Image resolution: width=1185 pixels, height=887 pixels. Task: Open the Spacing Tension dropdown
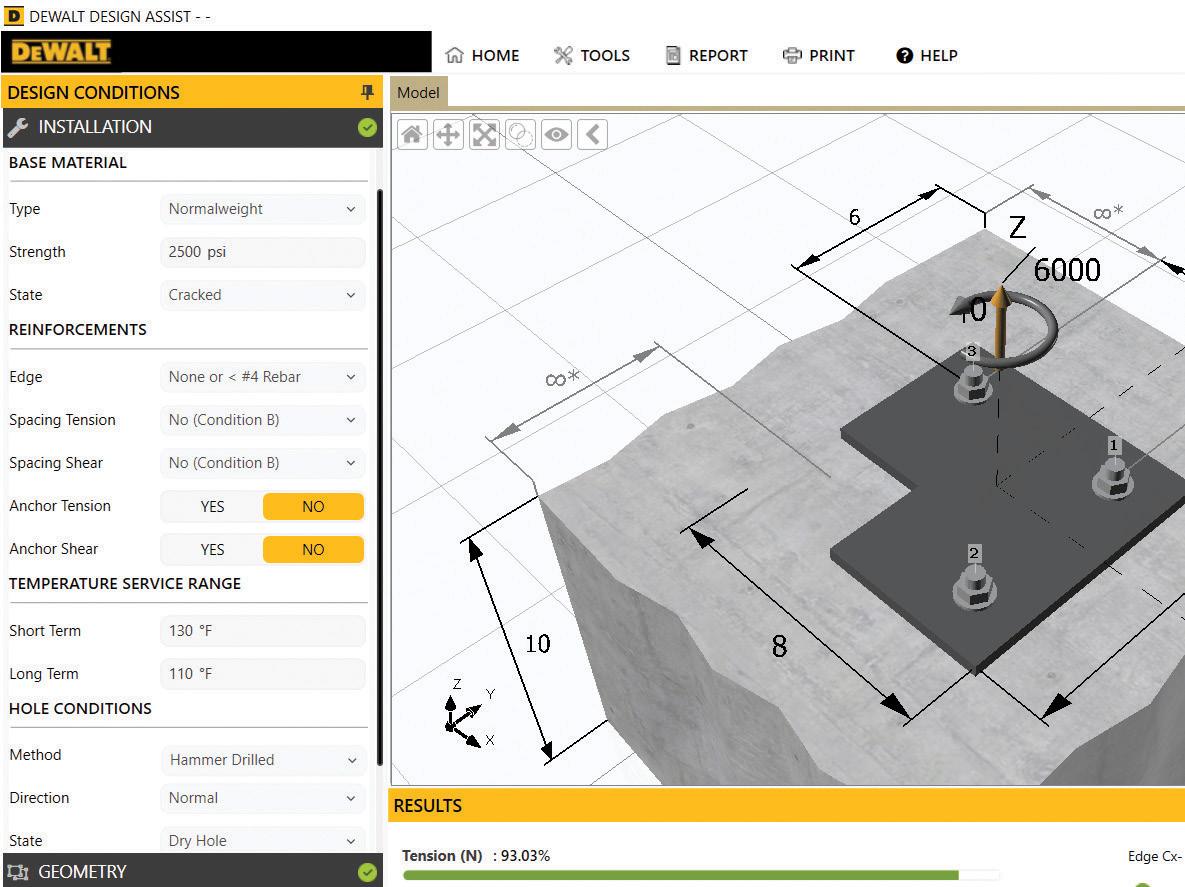[262, 420]
